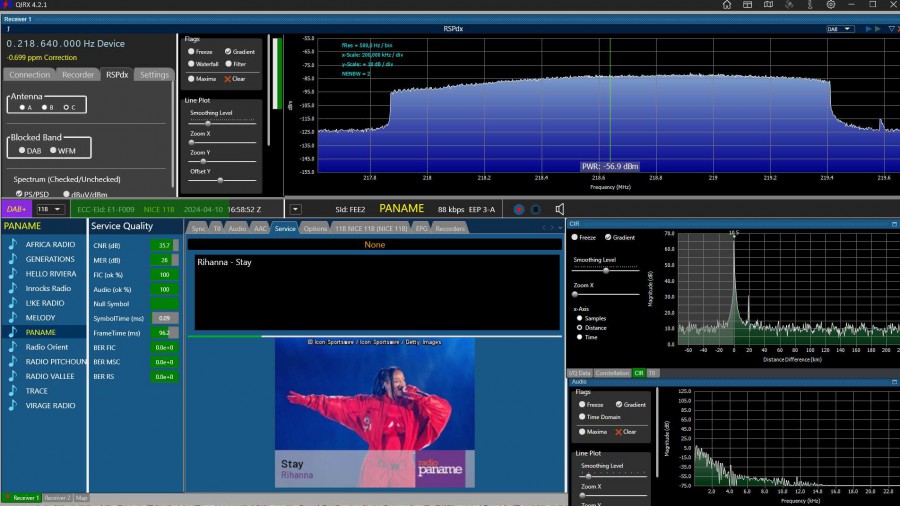Click the Rihanna slideshow image
This screenshot has height=506, width=900.
(x=374, y=412)
